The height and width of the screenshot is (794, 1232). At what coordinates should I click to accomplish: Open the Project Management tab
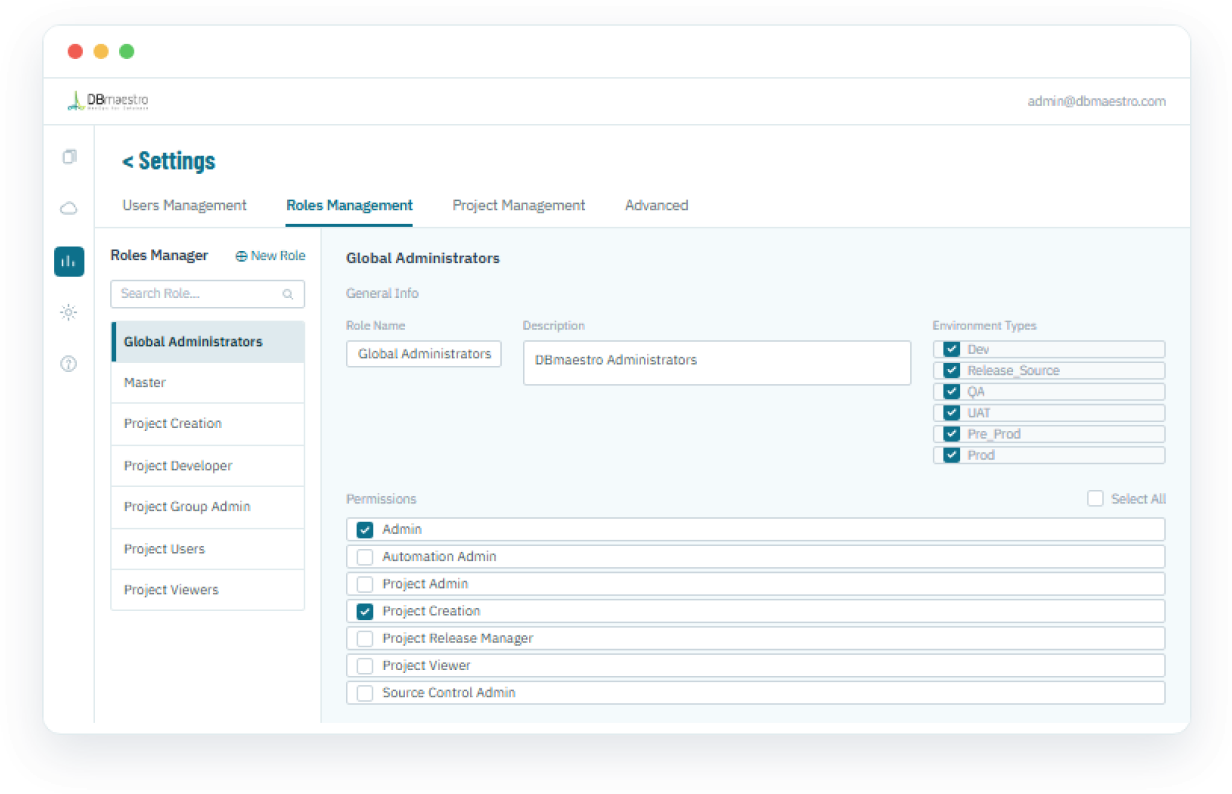coord(519,205)
